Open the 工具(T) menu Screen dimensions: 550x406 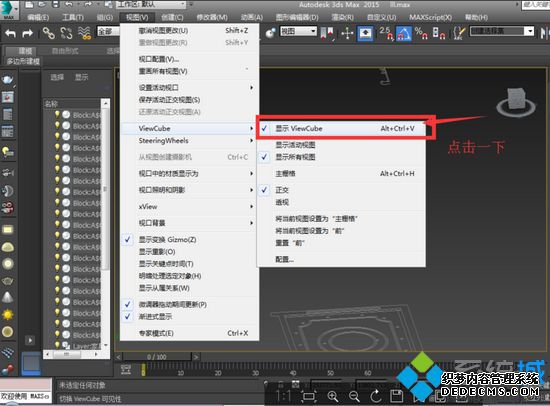pos(73,17)
